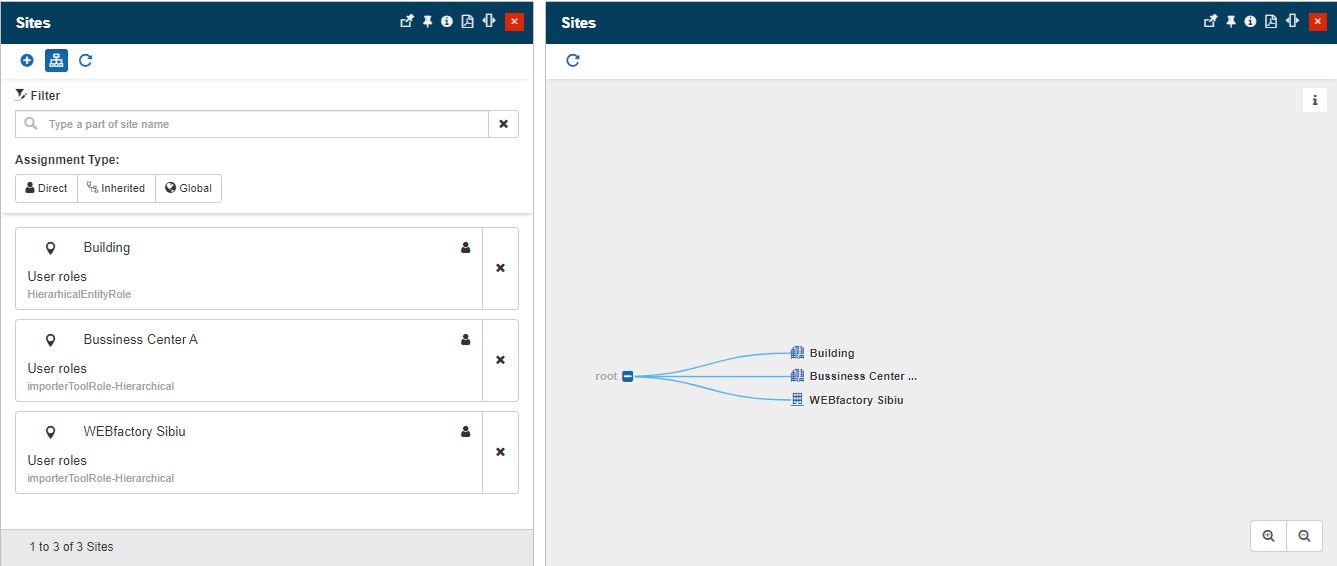Enable the Global assignment type filter
The height and width of the screenshot is (566, 1337).
coord(188,188)
